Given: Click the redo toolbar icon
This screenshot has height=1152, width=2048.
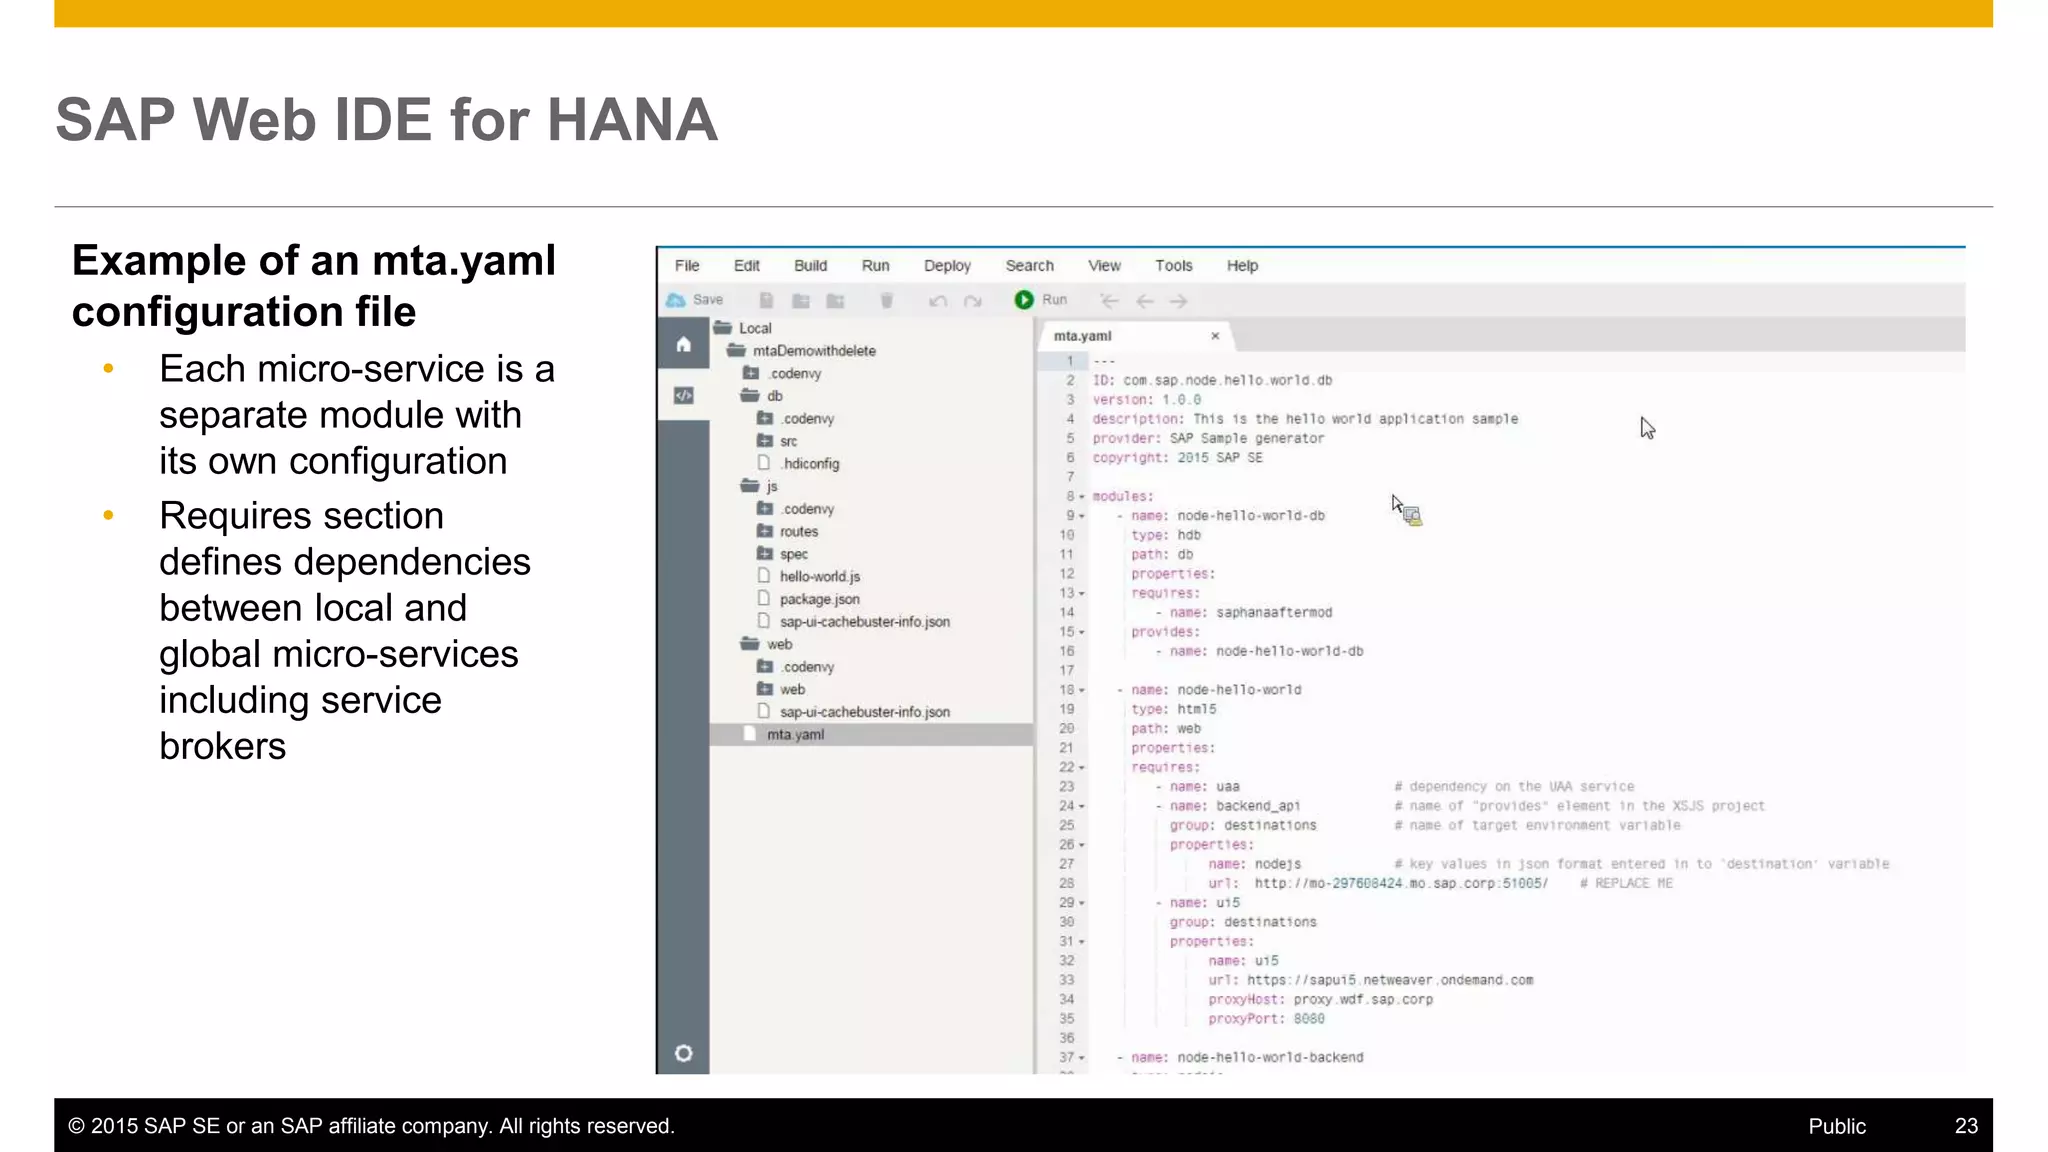Looking at the screenshot, I should point(972,301).
